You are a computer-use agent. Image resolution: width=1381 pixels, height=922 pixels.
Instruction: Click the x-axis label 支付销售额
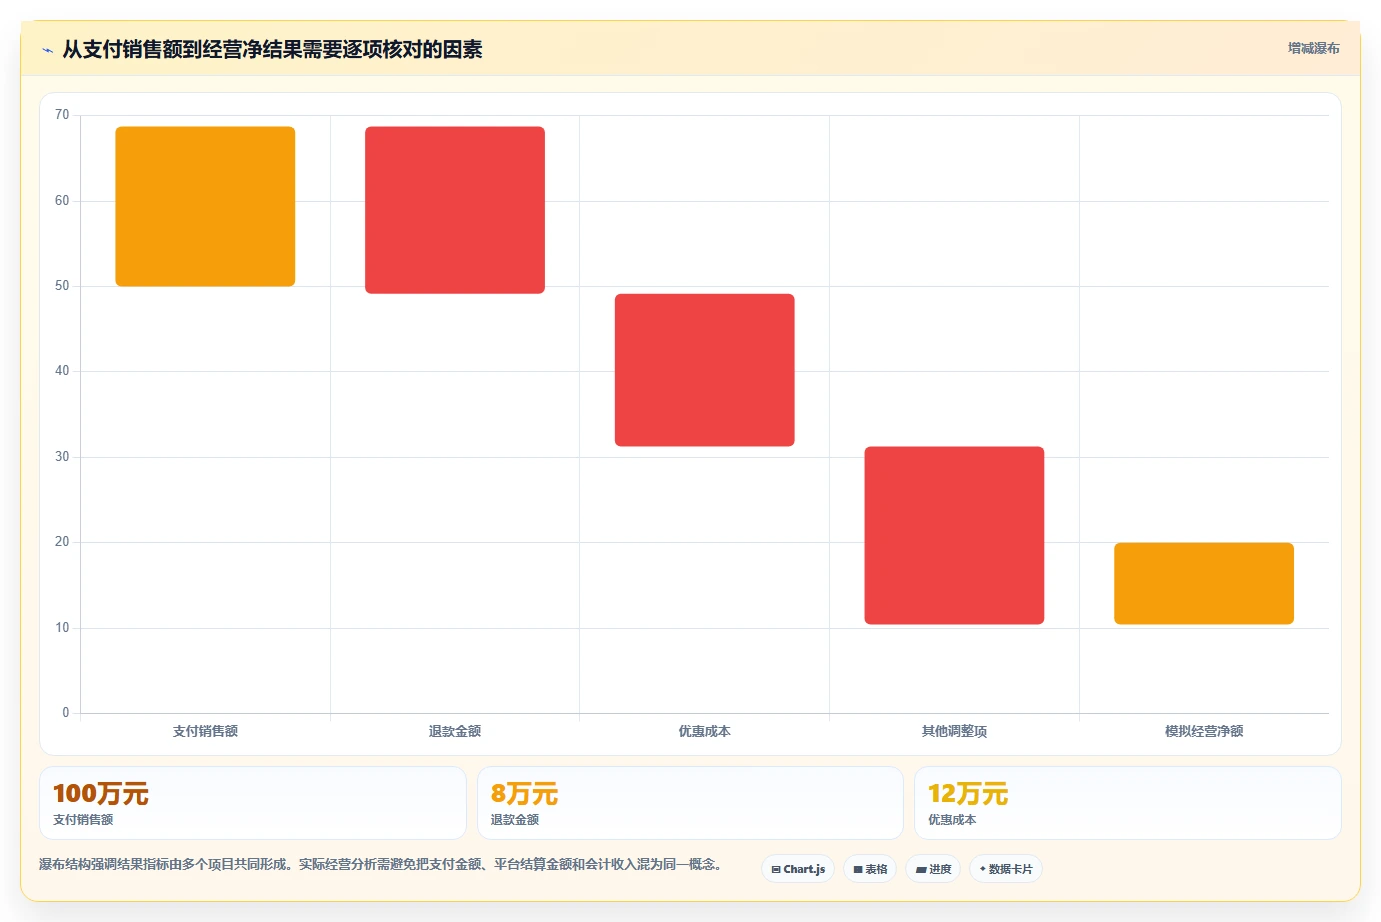pyautogui.click(x=205, y=731)
